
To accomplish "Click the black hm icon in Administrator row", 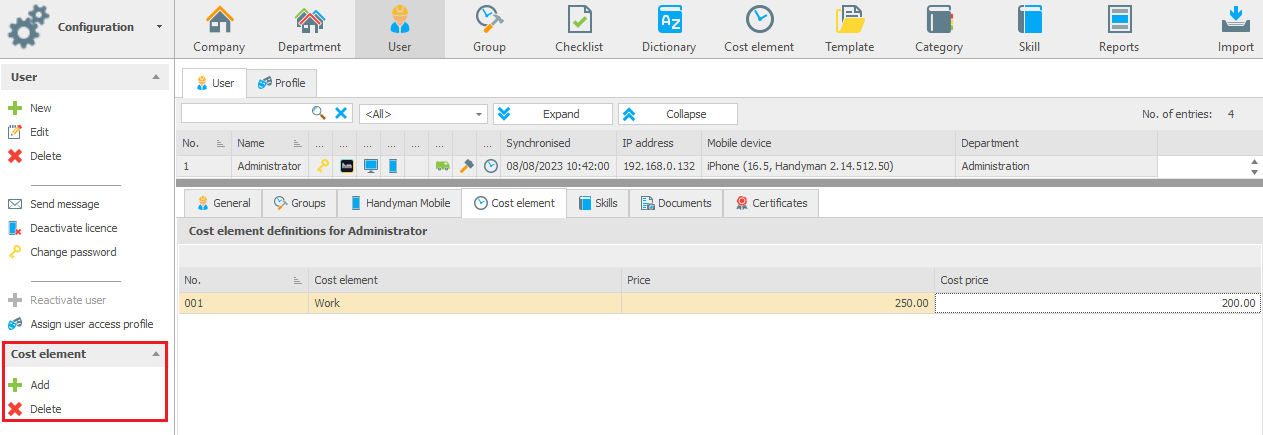I will [347, 166].
